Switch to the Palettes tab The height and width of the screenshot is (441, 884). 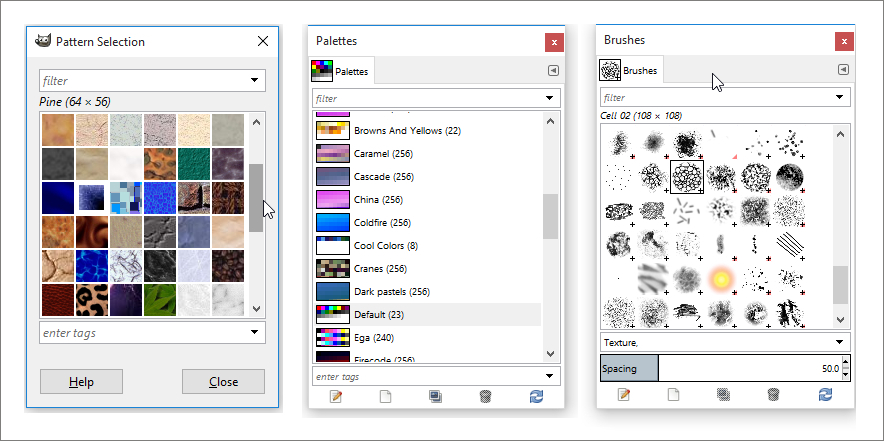click(340, 71)
